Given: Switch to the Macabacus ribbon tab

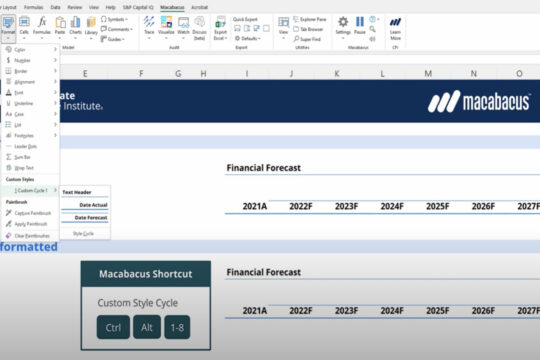Looking at the screenshot, I should coord(172,7).
